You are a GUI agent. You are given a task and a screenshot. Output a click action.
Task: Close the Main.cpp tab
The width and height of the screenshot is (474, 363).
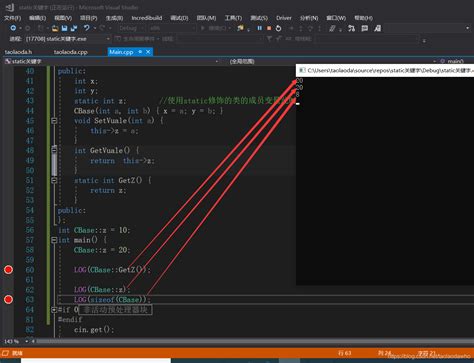pyautogui.click(x=148, y=52)
